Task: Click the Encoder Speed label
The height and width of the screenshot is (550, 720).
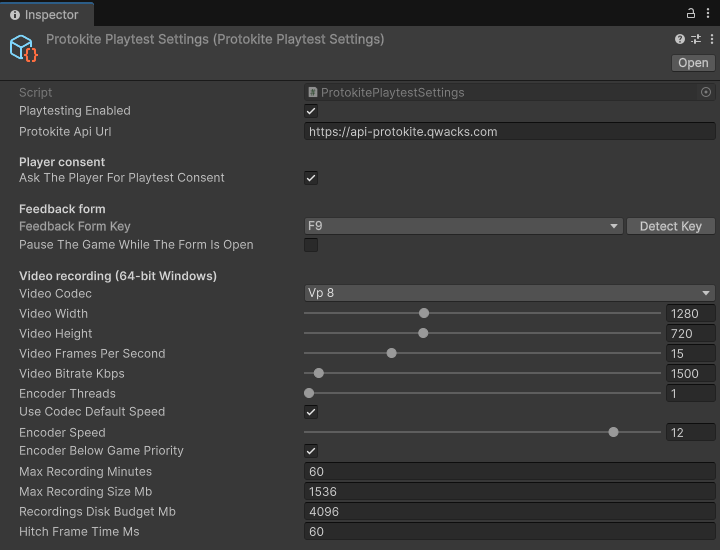Action: click(62, 432)
